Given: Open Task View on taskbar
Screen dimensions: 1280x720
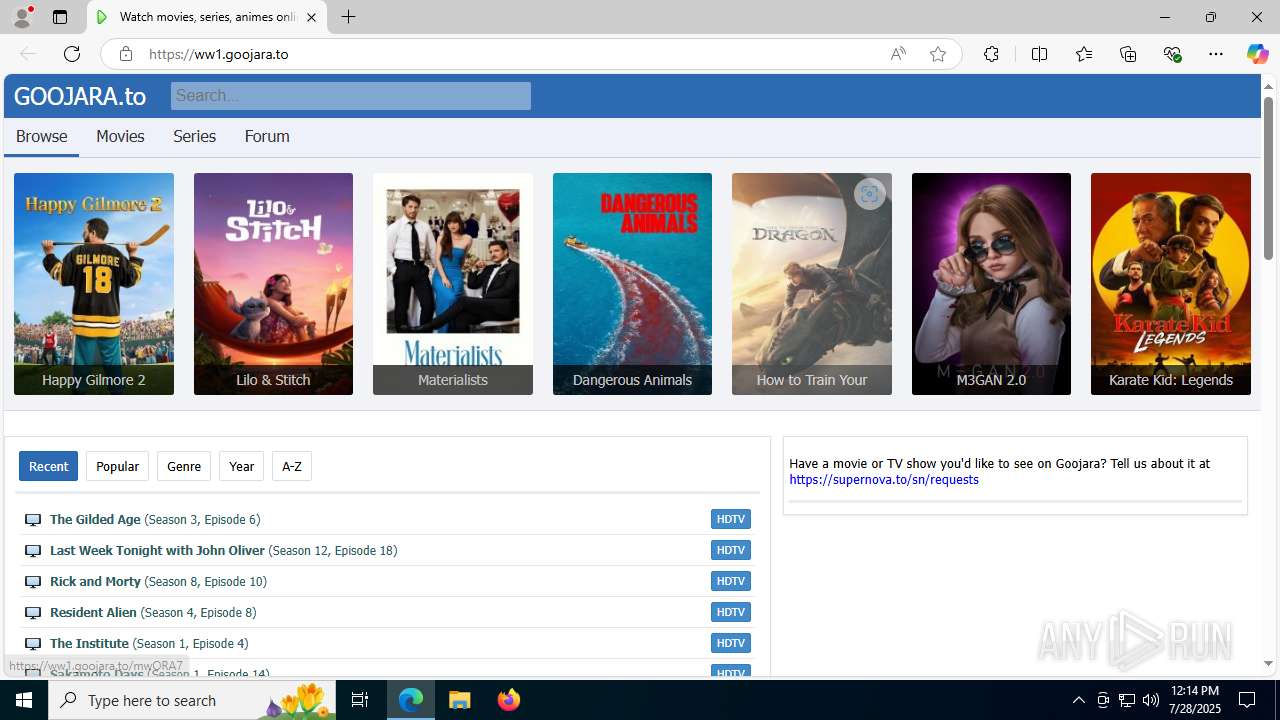Looking at the screenshot, I should (361, 700).
